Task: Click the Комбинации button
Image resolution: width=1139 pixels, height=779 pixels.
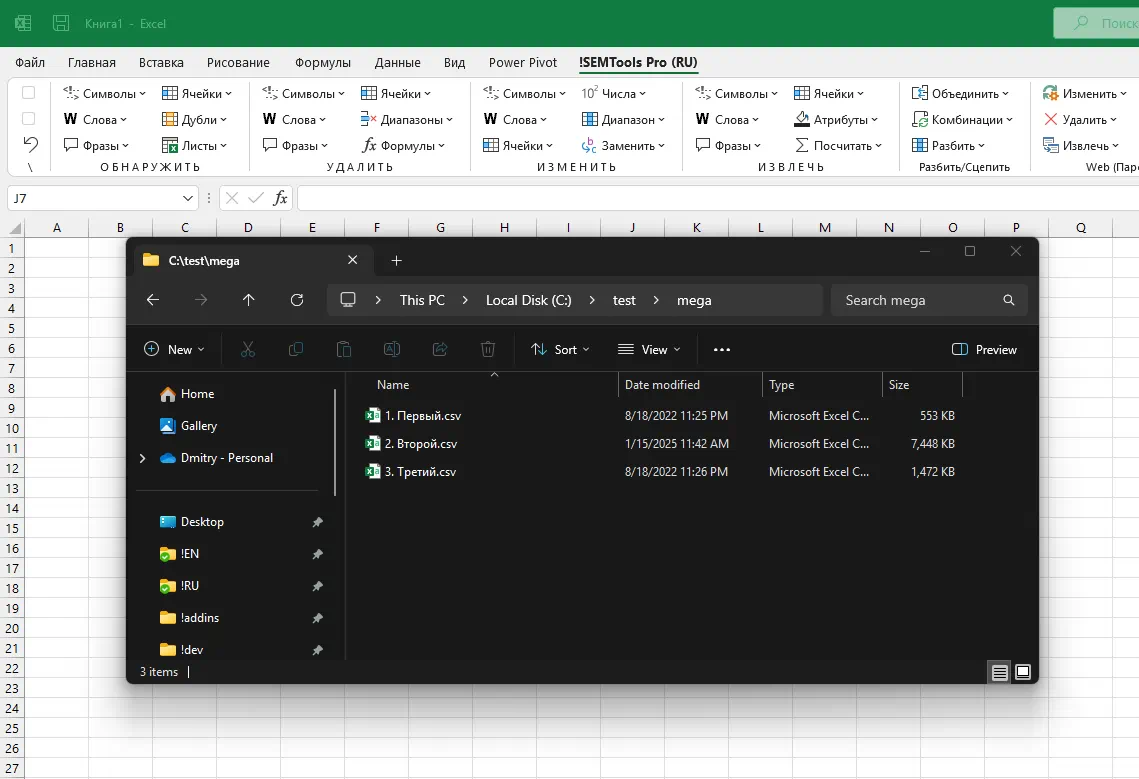Action: coord(961,119)
